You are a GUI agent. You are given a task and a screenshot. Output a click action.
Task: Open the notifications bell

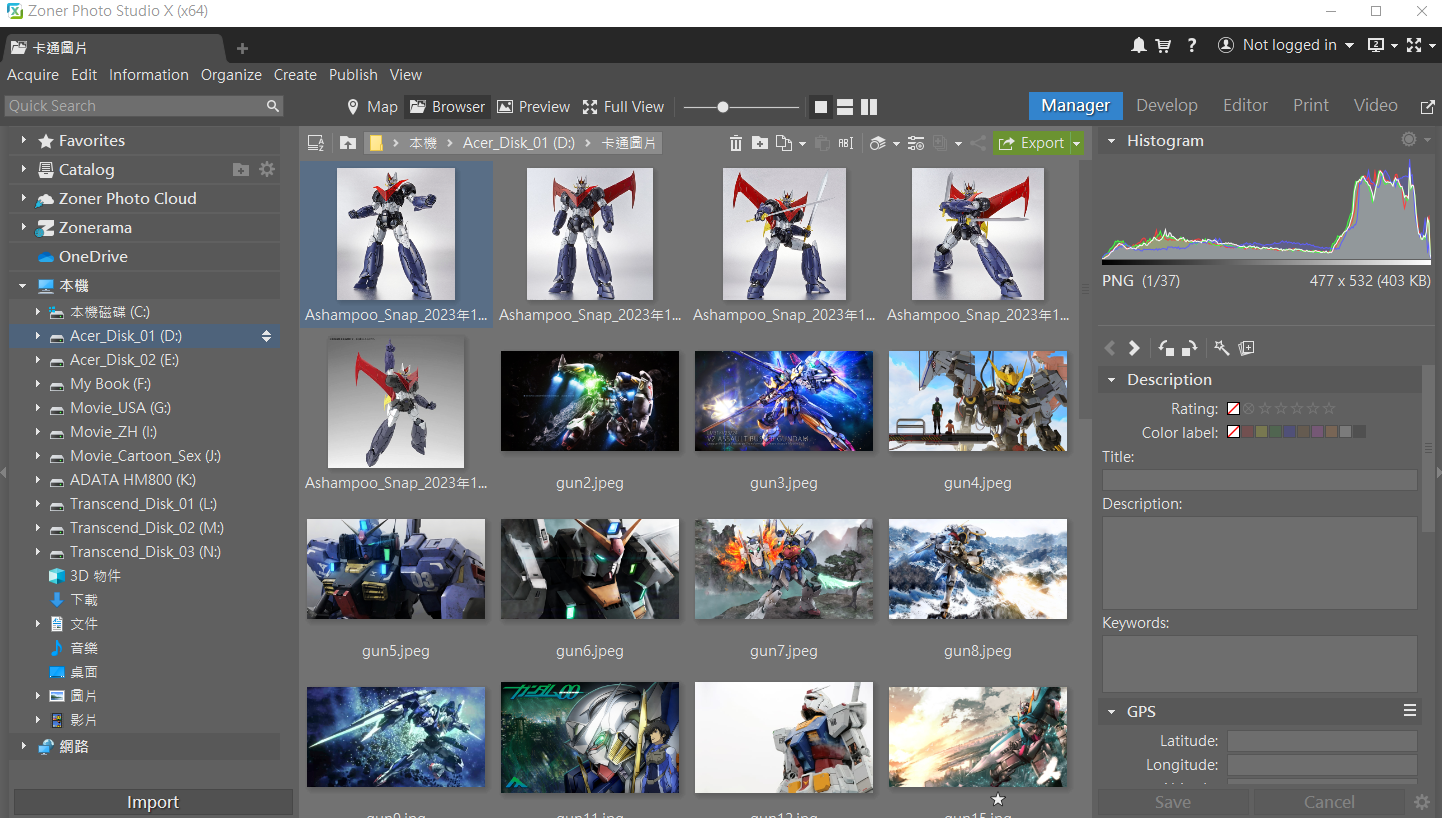(1139, 45)
